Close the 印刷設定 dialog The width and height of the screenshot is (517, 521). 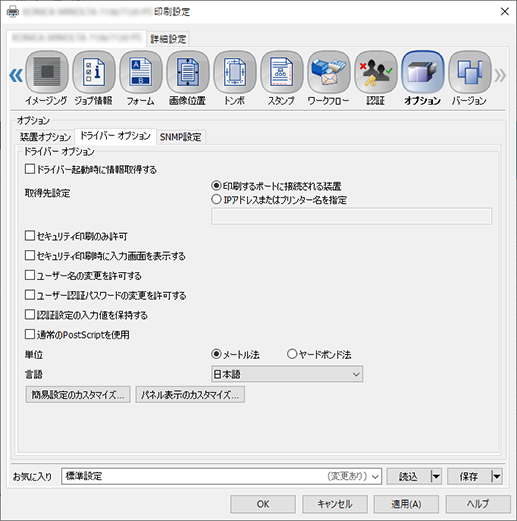tap(505, 12)
